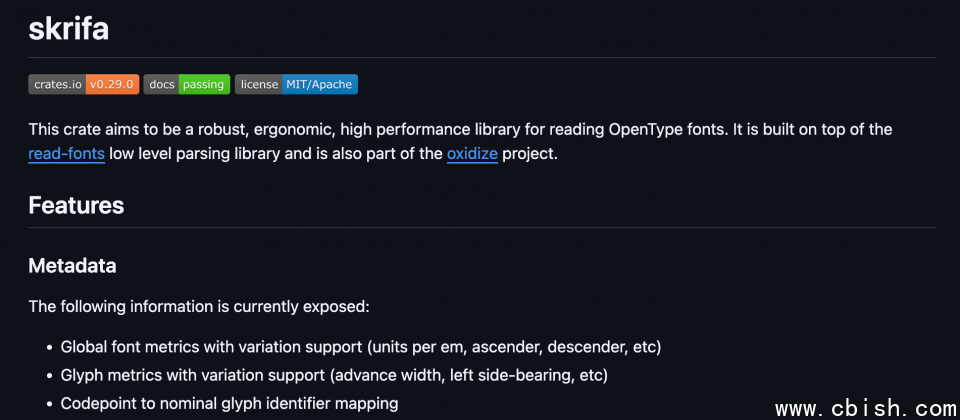Click the orange v0.29.0 version badge
960x420 pixels.
click(112, 85)
